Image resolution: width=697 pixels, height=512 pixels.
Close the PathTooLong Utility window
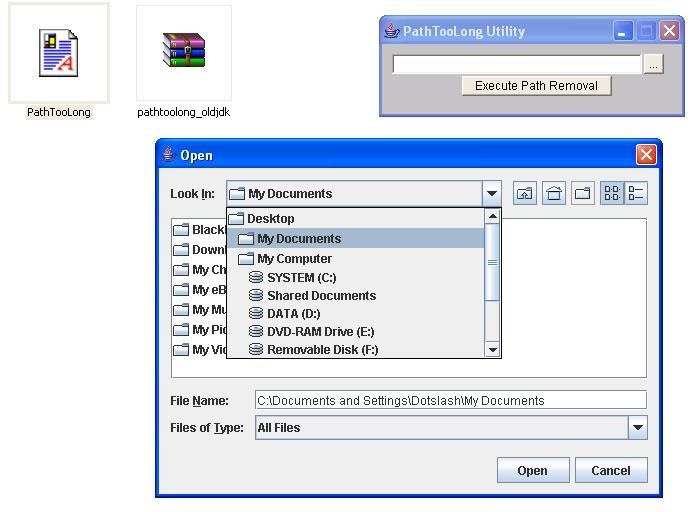point(669,31)
